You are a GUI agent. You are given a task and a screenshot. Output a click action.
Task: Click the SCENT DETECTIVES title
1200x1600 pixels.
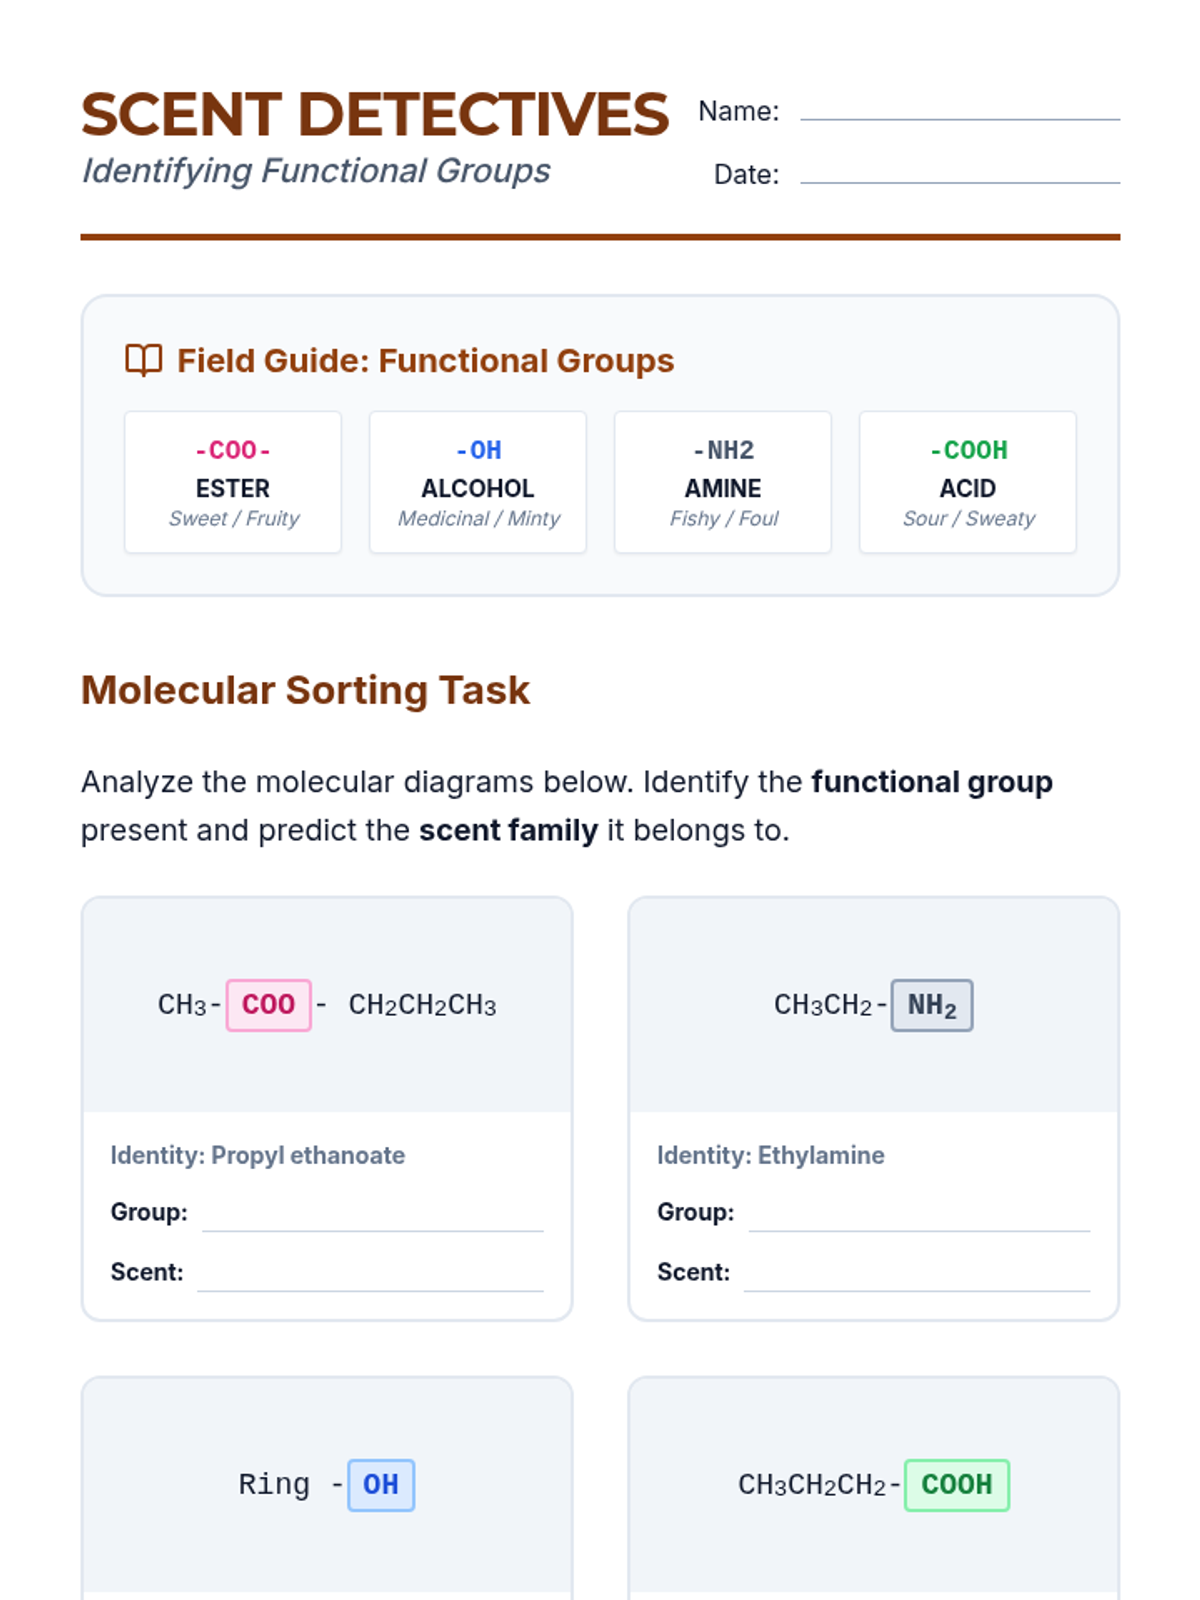(x=375, y=114)
